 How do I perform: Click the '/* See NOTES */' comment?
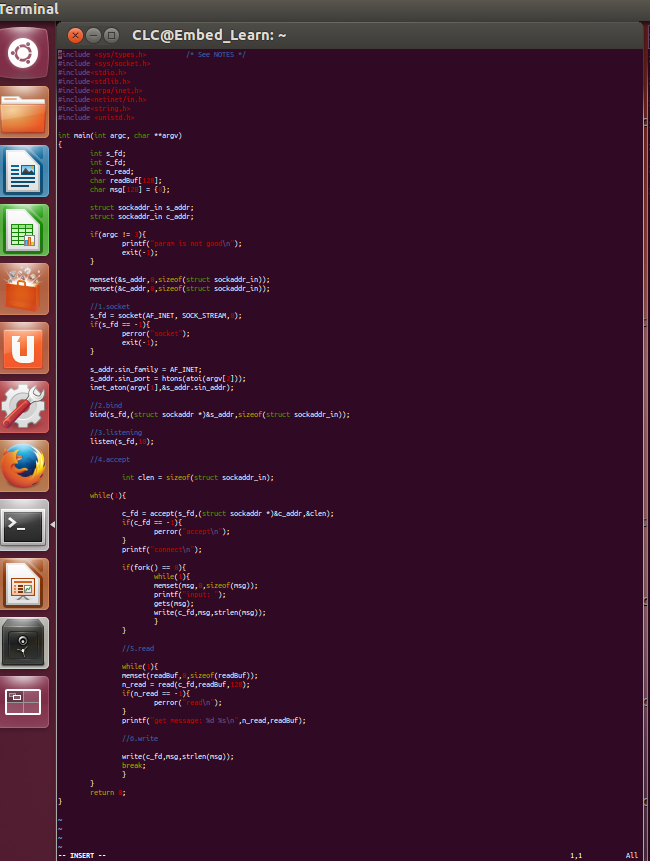[216, 54]
